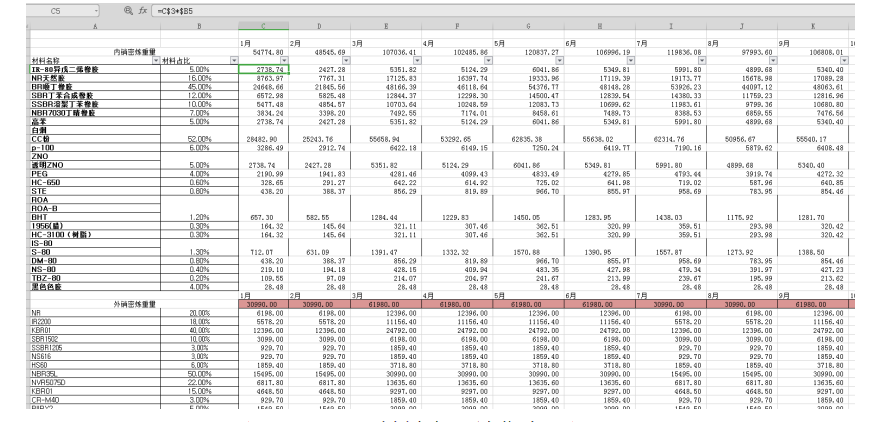Click the DM-80 material cell
This screenshot has width=889, height=422.
pos(95,261)
